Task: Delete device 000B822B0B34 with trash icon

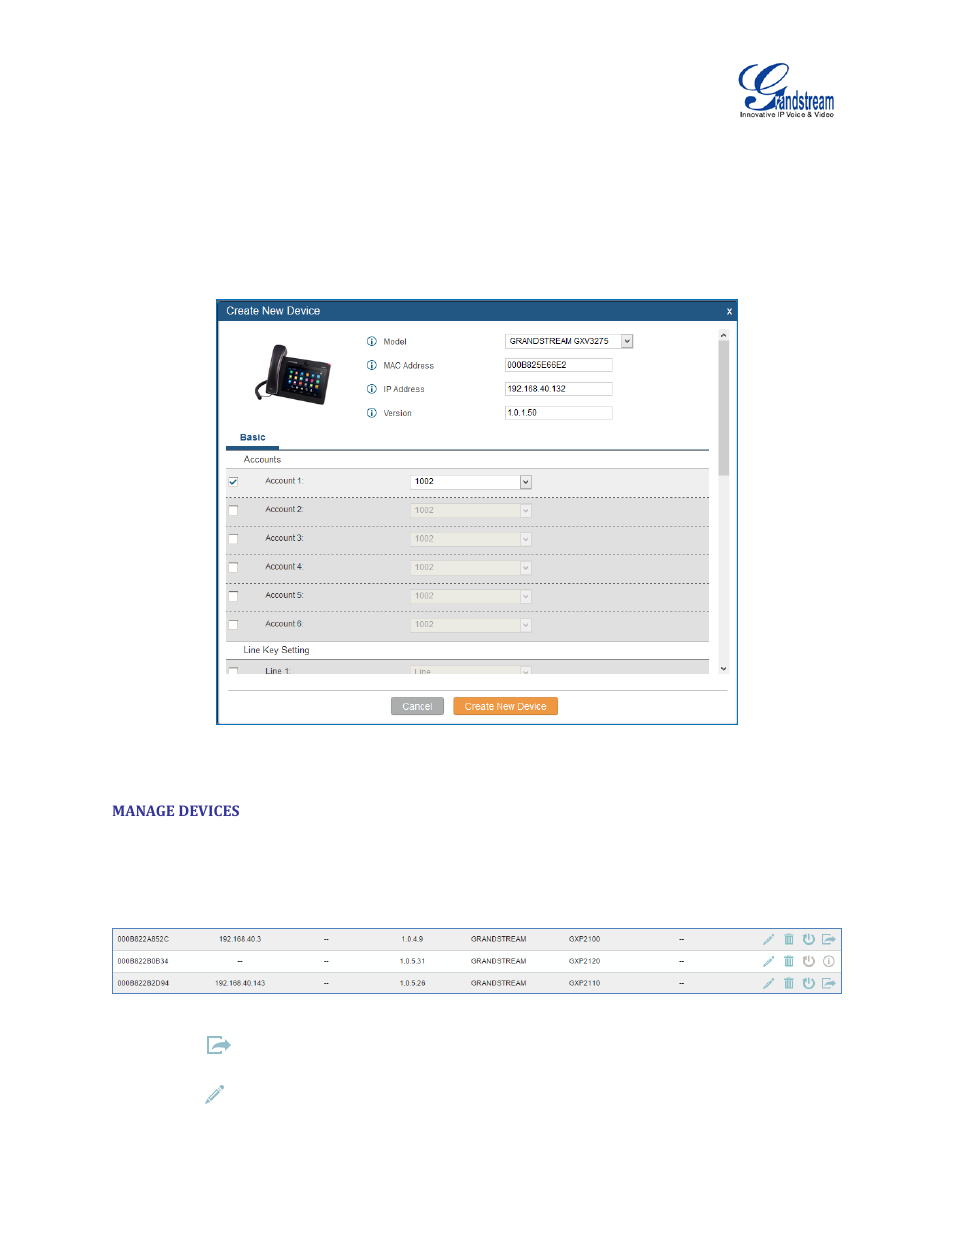Action: tap(789, 961)
